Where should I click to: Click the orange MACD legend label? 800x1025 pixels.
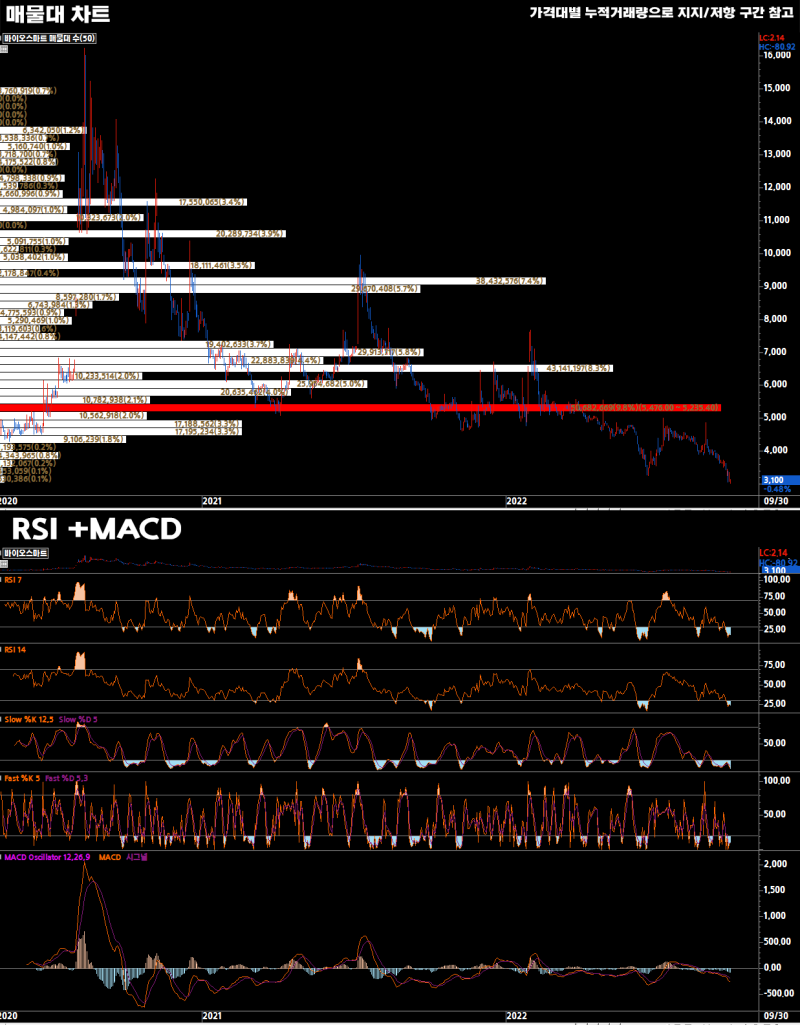(110, 857)
